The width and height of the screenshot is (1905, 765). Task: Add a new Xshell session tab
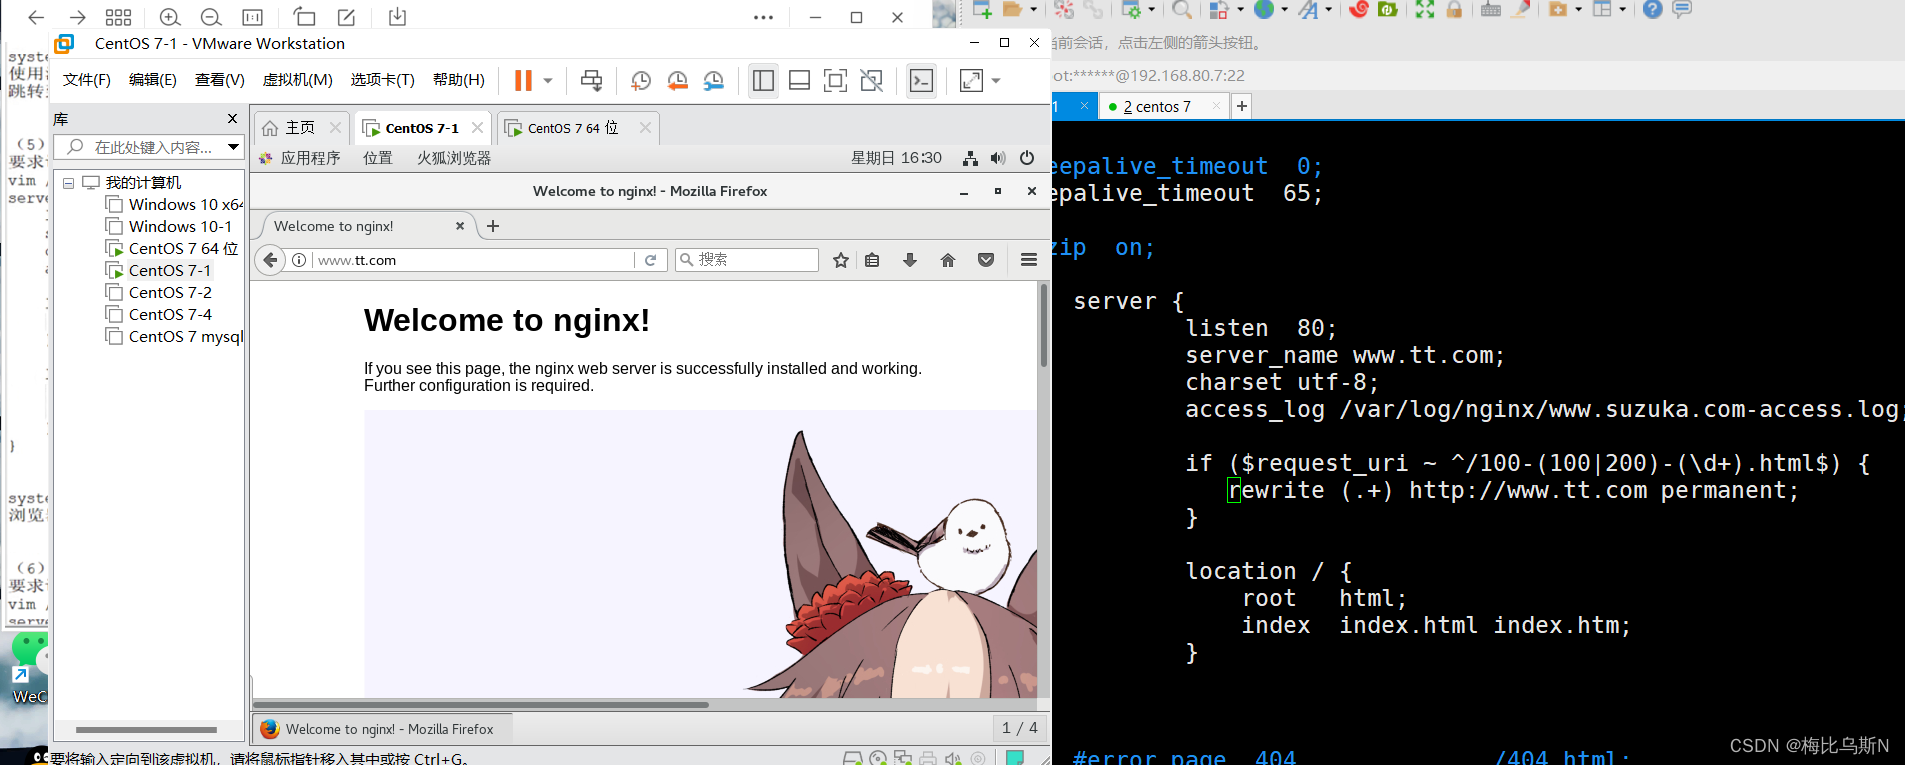click(x=1241, y=106)
